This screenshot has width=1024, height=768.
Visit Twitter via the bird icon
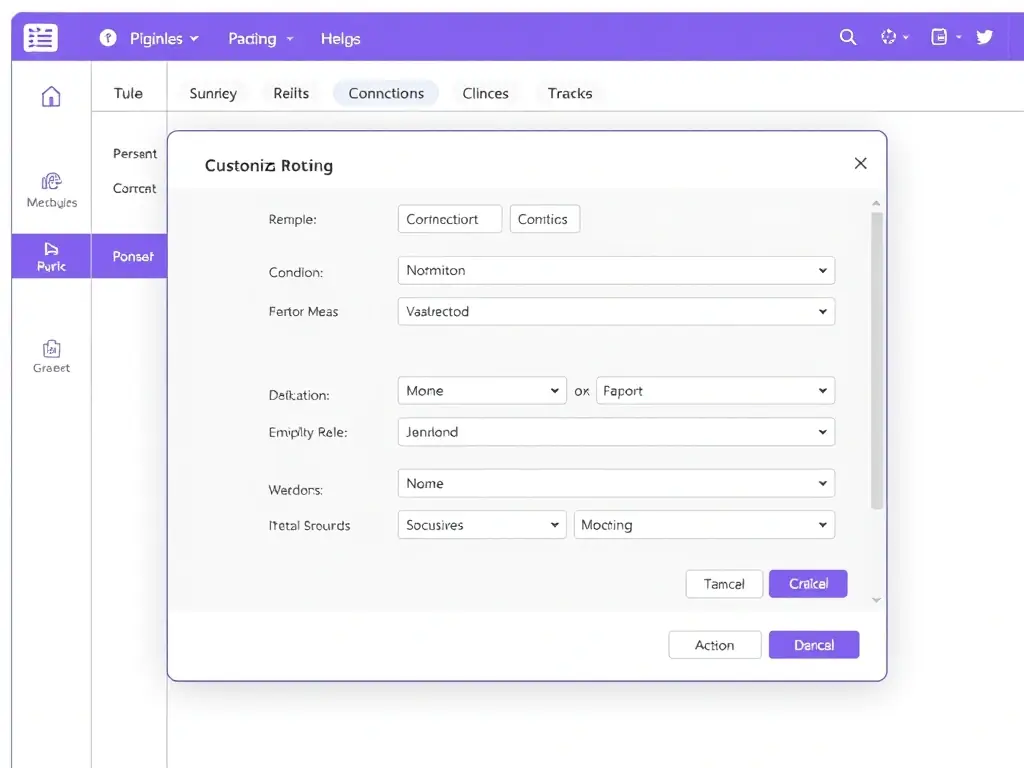(985, 37)
